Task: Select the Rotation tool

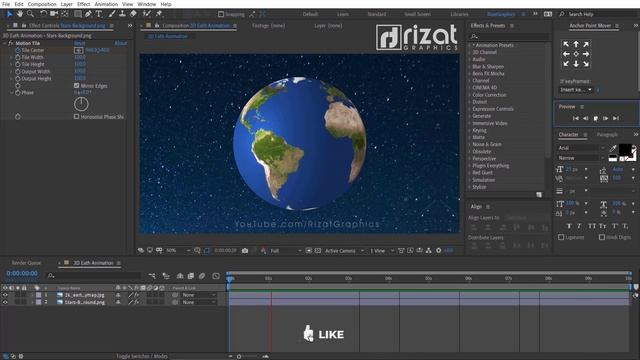Action: pyautogui.click(x=43, y=14)
